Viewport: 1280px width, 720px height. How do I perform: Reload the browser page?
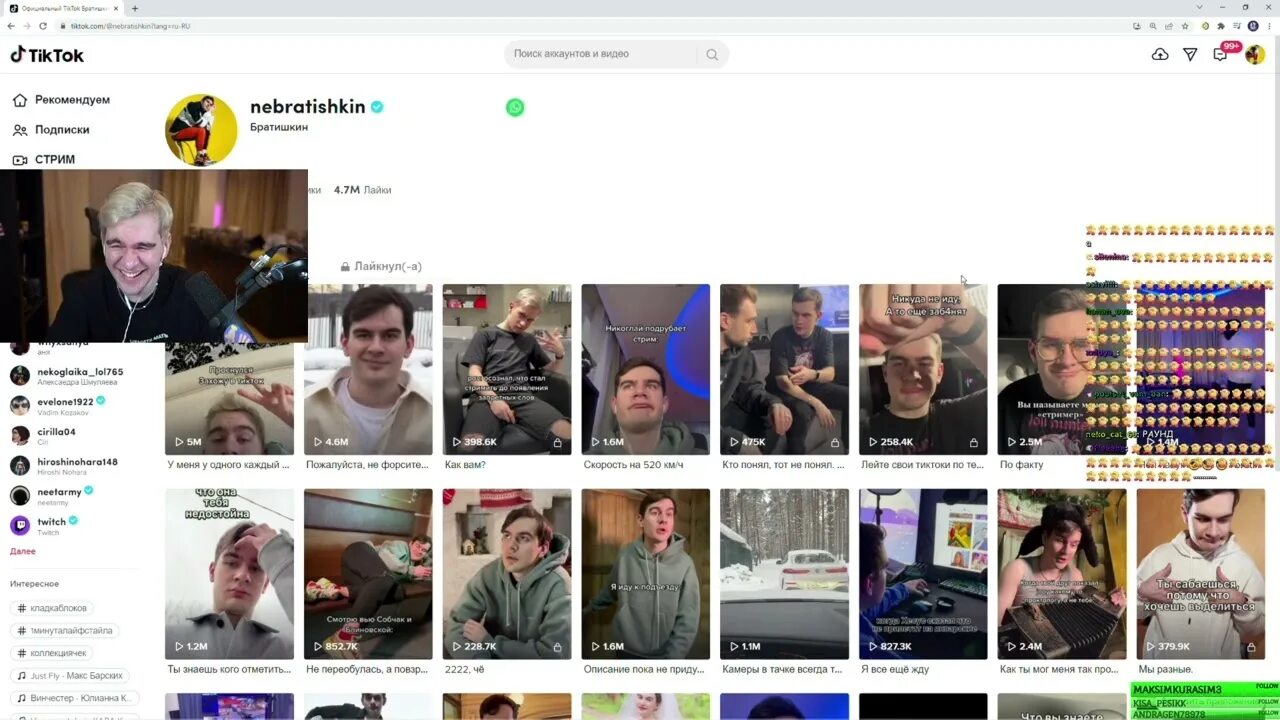point(42,26)
